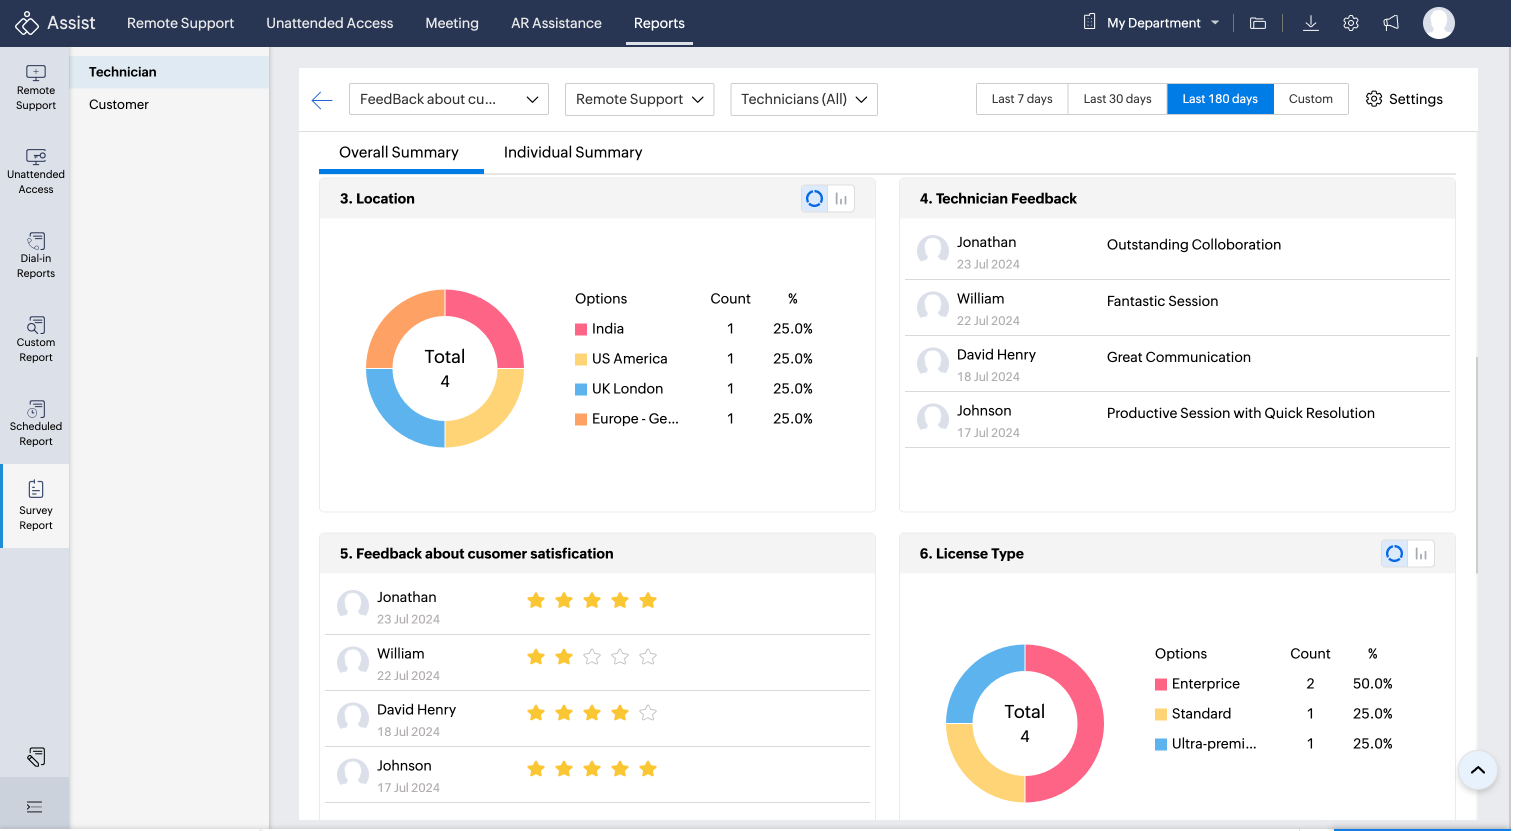Open Scheduled Report in the sidebar

point(36,421)
